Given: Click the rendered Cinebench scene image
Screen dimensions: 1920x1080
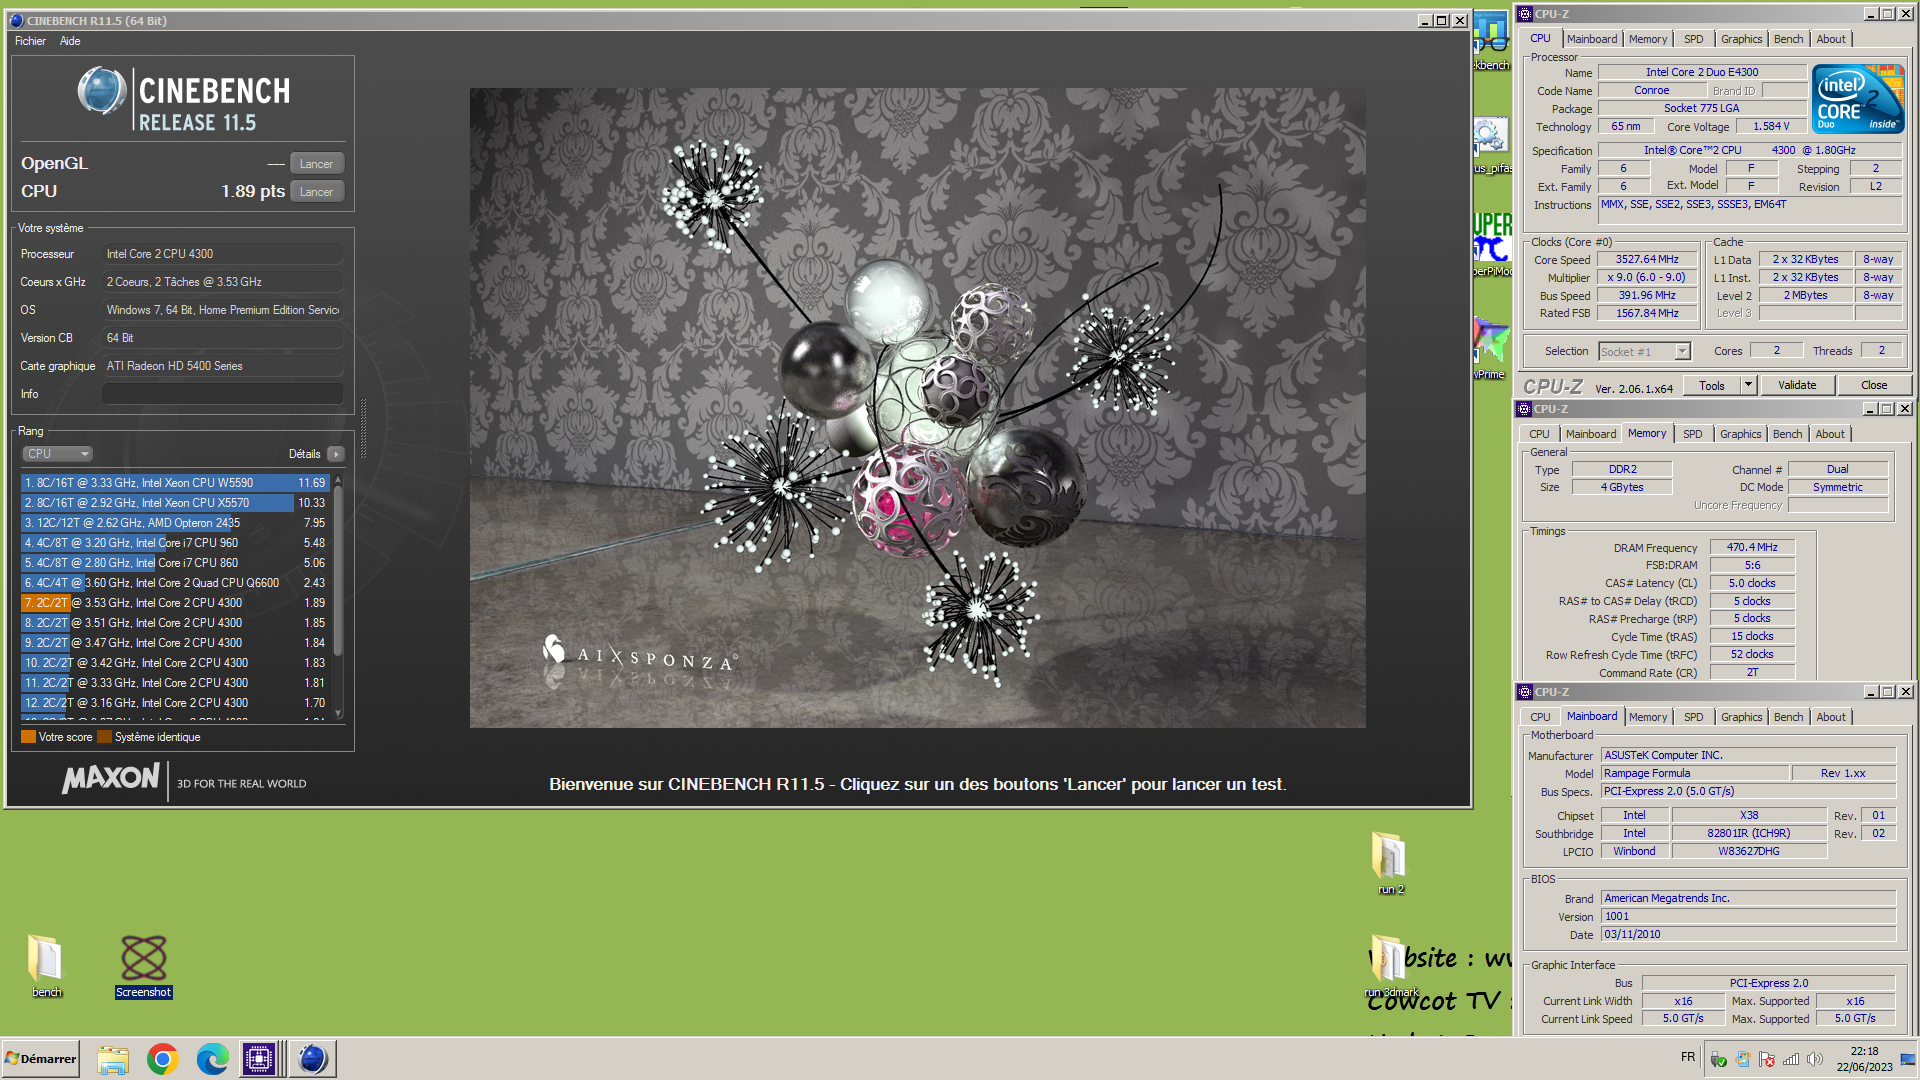Looking at the screenshot, I should coord(917,407).
